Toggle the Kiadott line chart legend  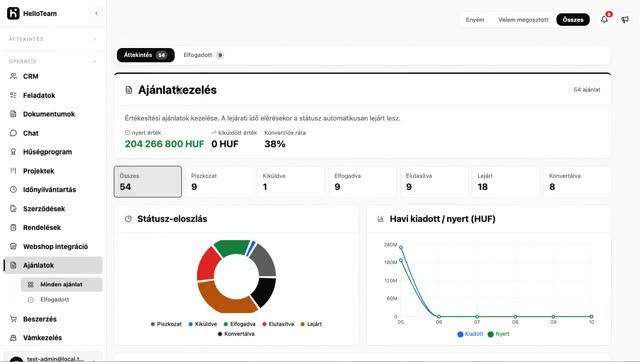[x=470, y=334]
